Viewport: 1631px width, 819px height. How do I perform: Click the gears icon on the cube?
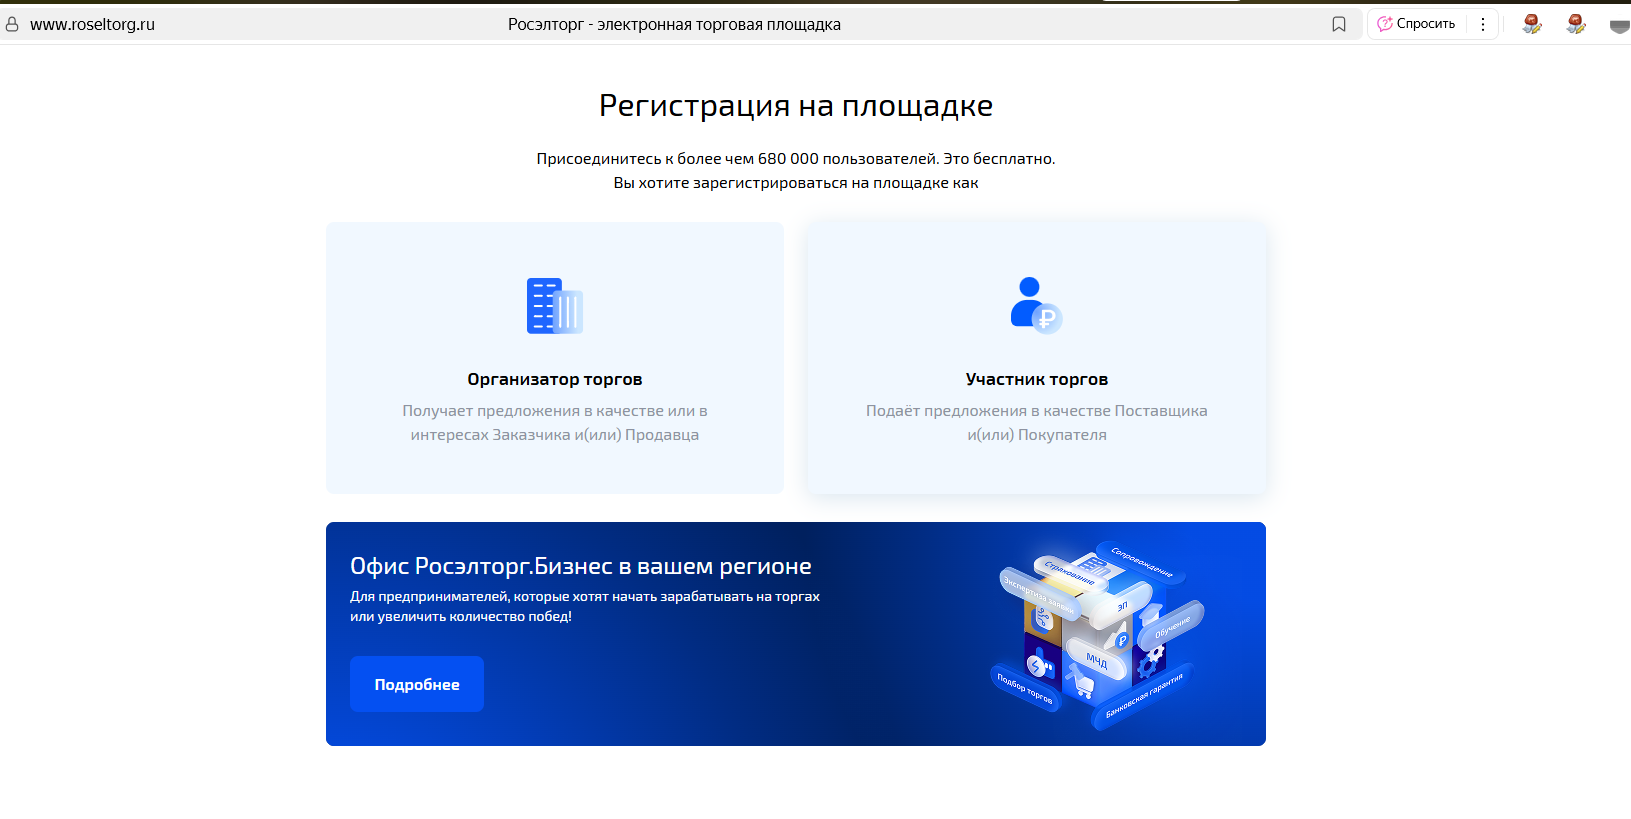tap(1150, 661)
